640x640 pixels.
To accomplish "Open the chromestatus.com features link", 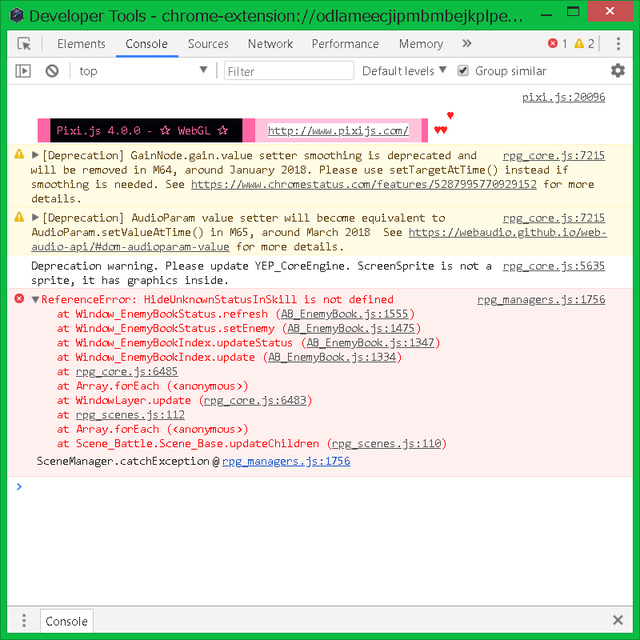I will (364, 184).
